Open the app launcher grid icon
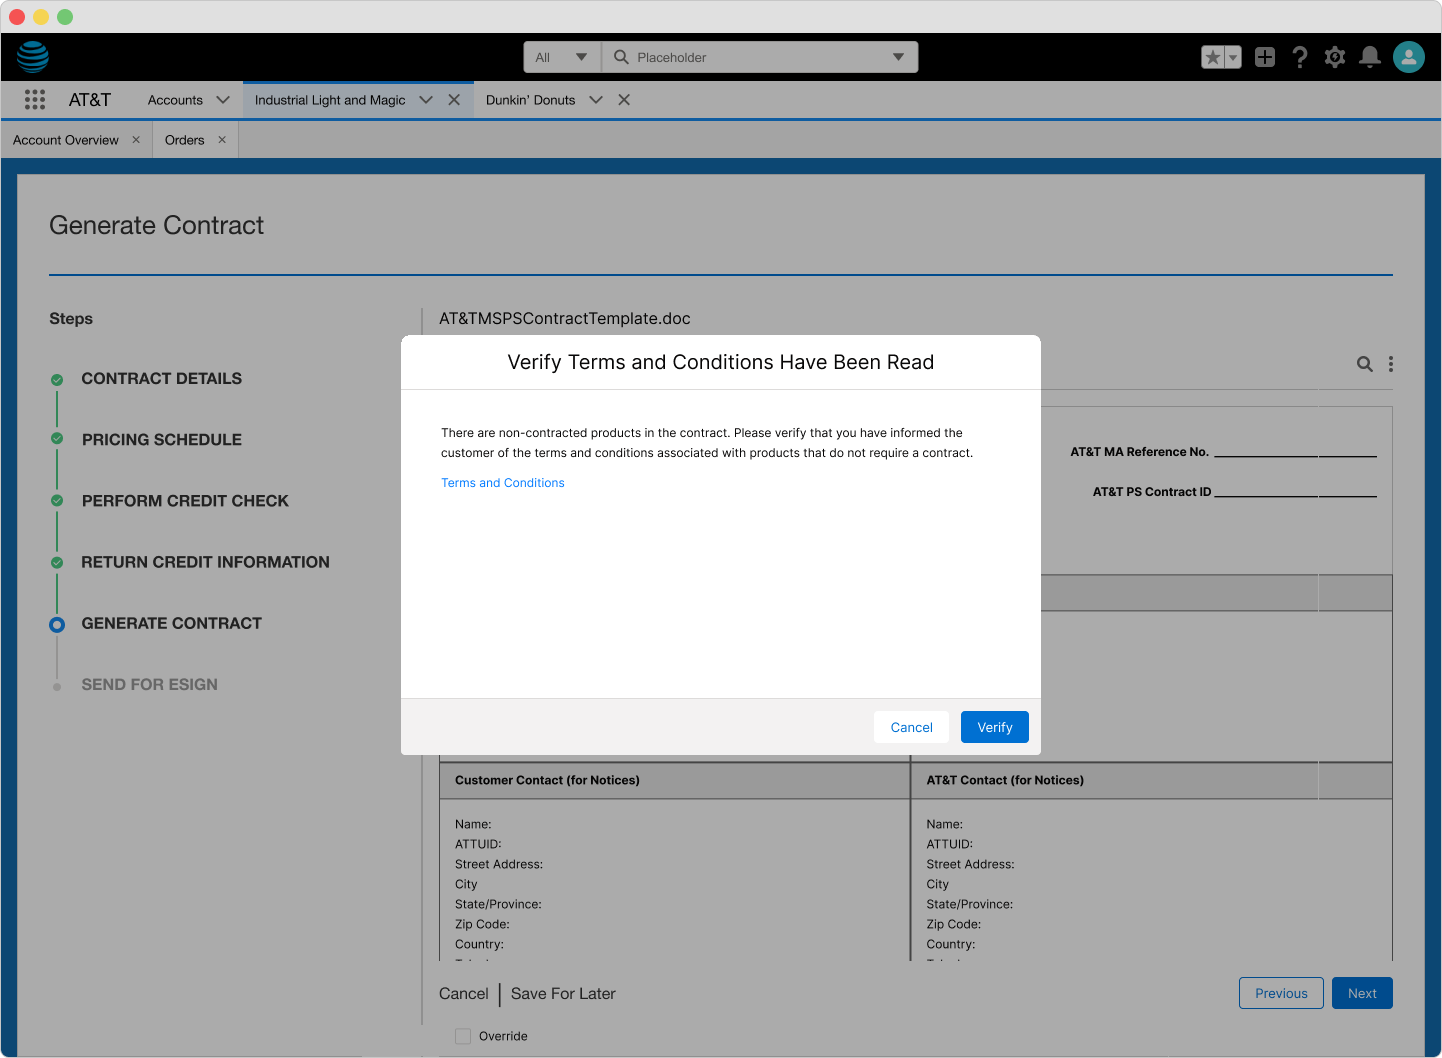This screenshot has height=1058, width=1442. pos(35,99)
